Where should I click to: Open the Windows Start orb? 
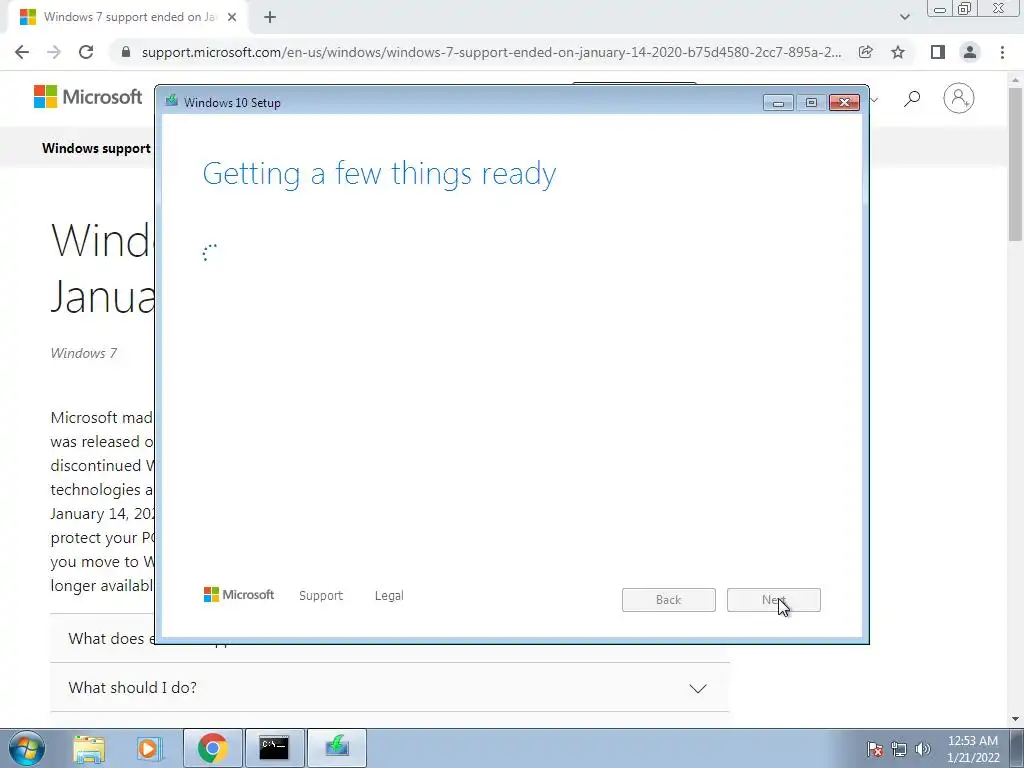pyautogui.click(x=27, y=748)
